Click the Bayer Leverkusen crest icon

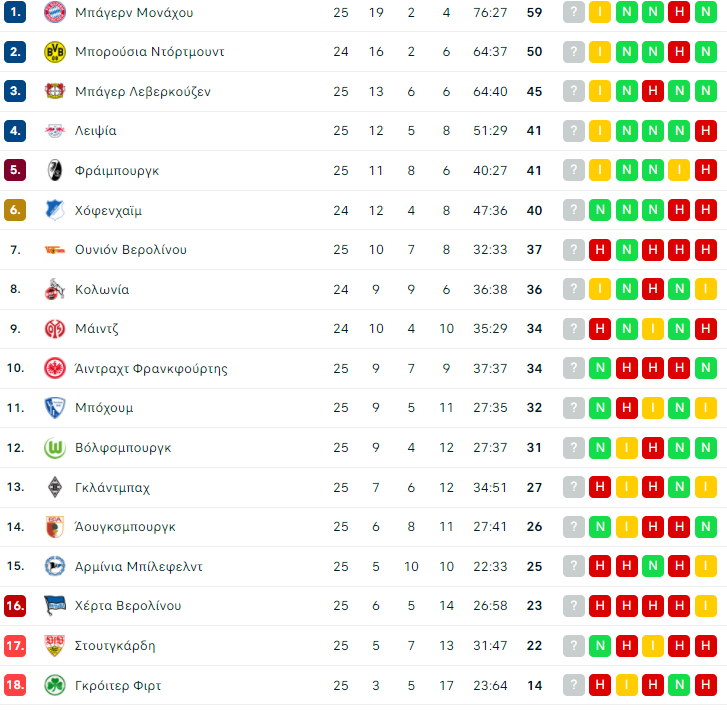click(x=55, y=91)
